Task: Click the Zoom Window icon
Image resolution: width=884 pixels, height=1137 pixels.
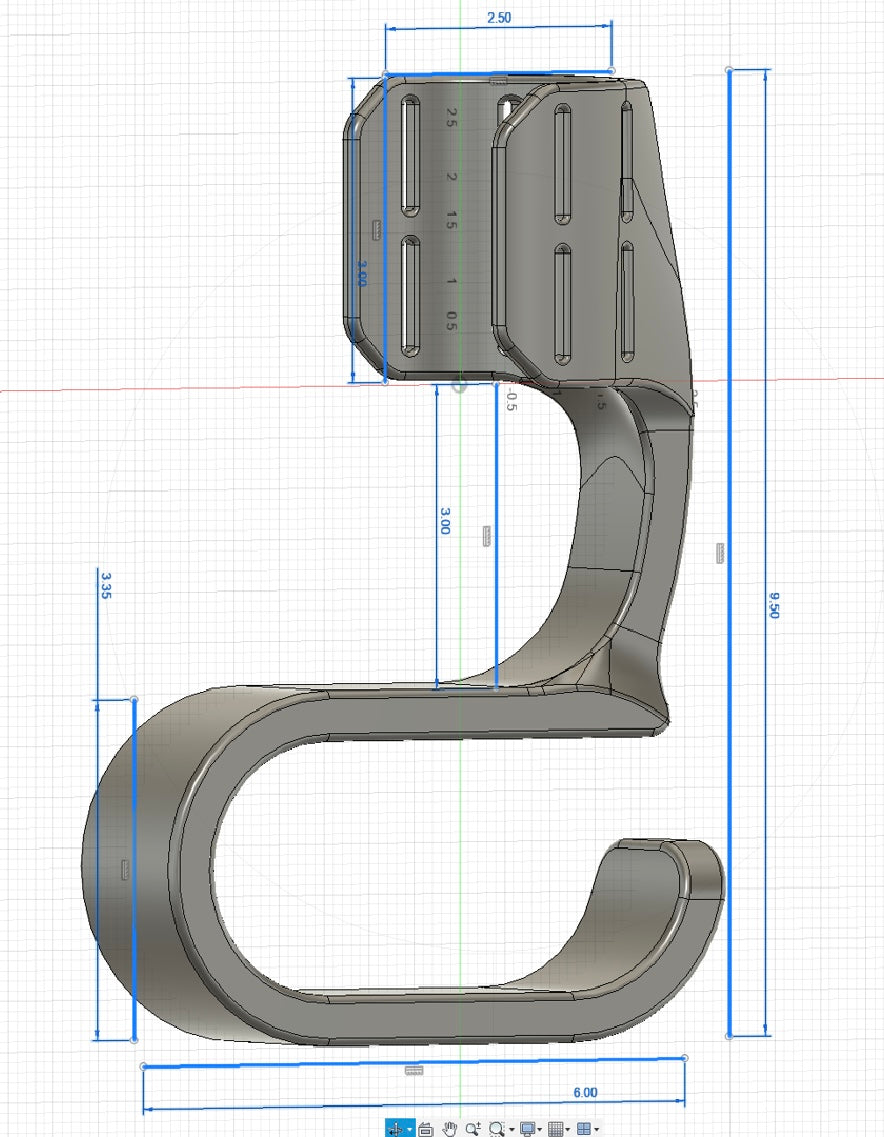Action: click(x=496, y=1128)
